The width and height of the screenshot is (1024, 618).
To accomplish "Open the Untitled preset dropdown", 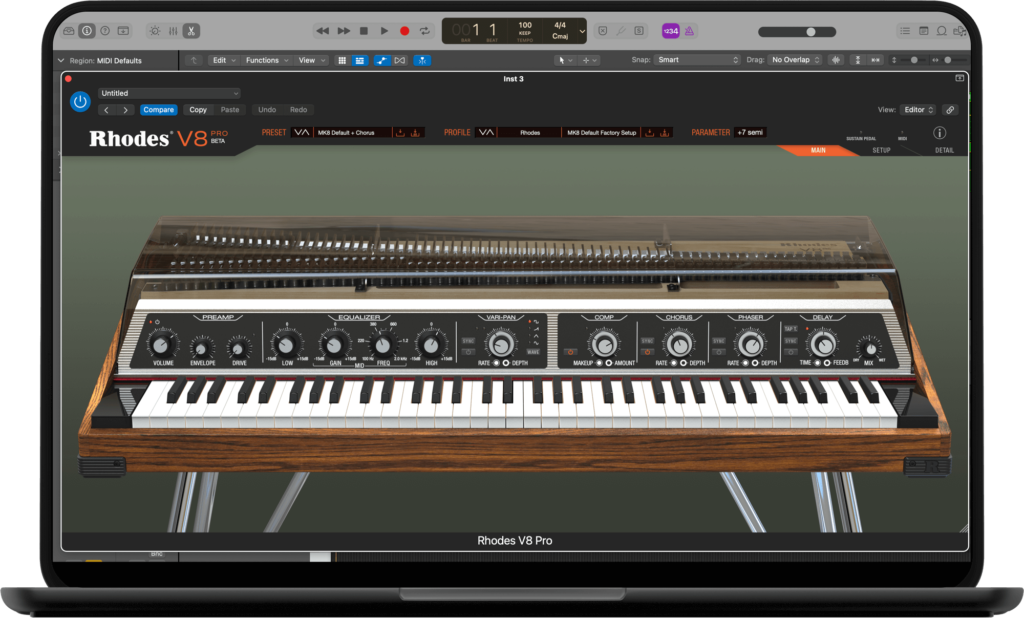I will (x=169, y=93).
